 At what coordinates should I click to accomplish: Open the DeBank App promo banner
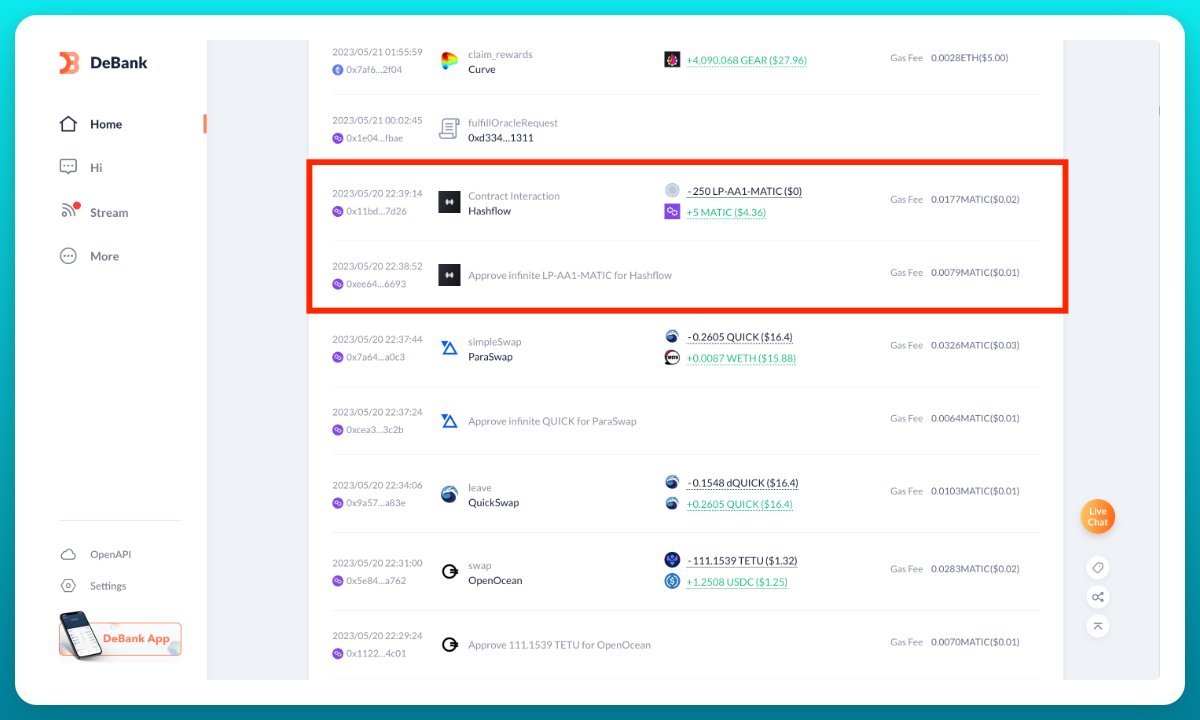(120, 636)
